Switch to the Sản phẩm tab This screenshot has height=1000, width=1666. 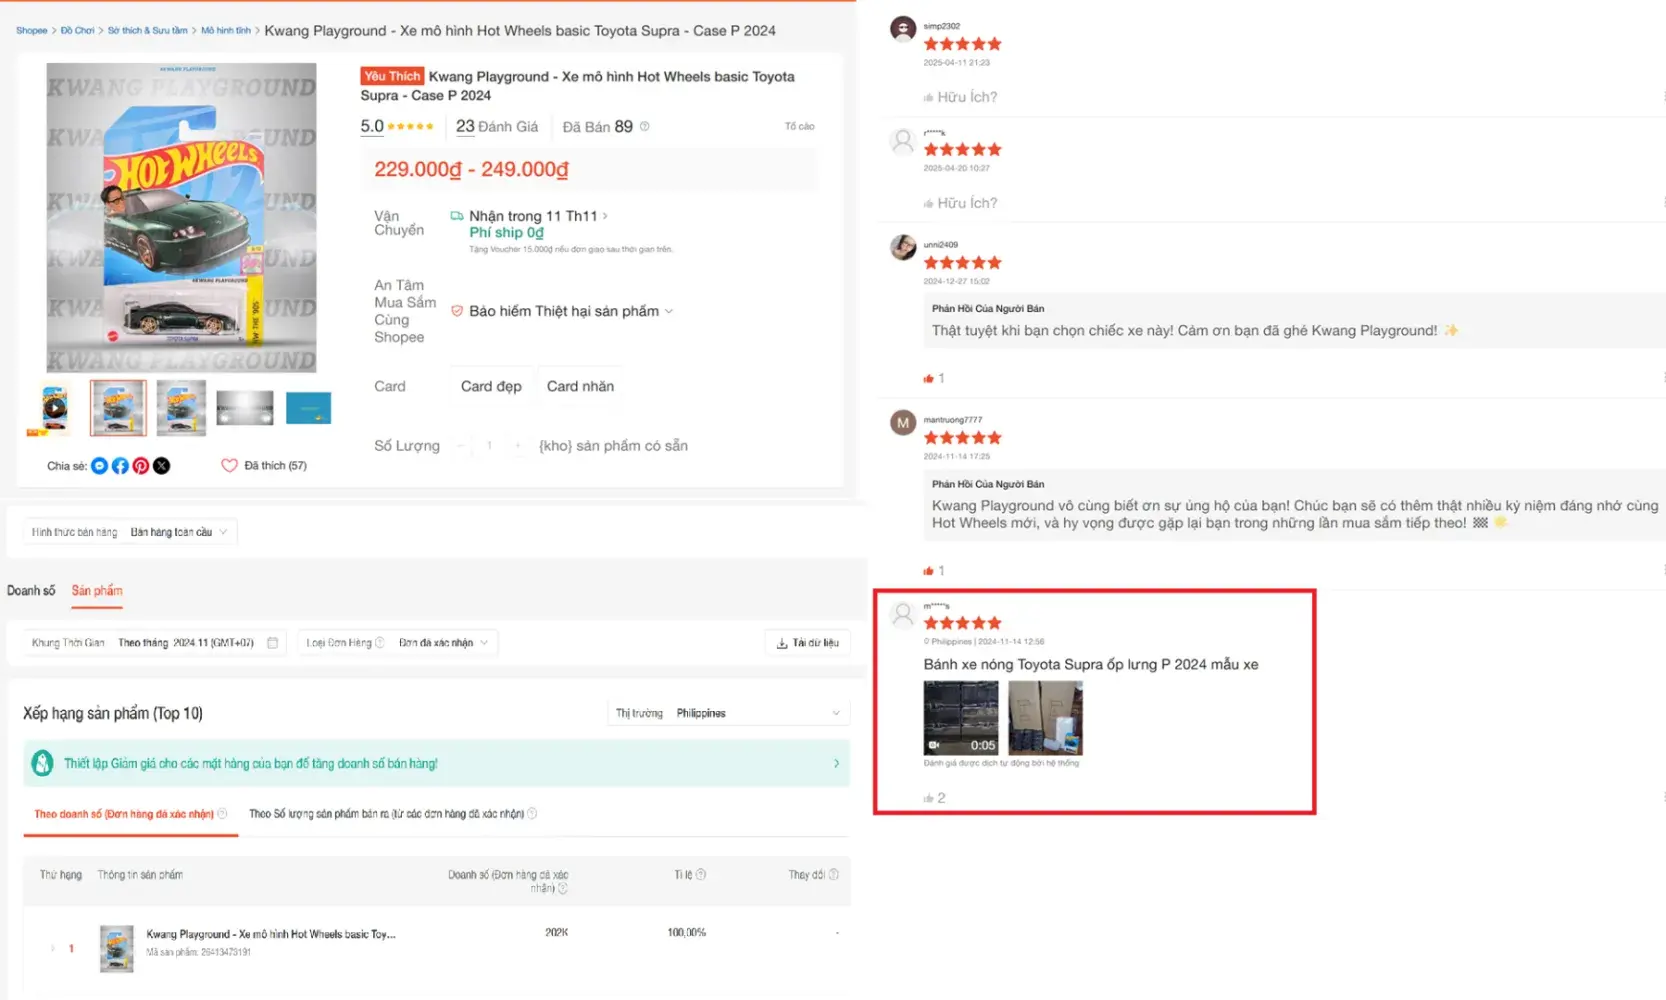click(97, 591)
